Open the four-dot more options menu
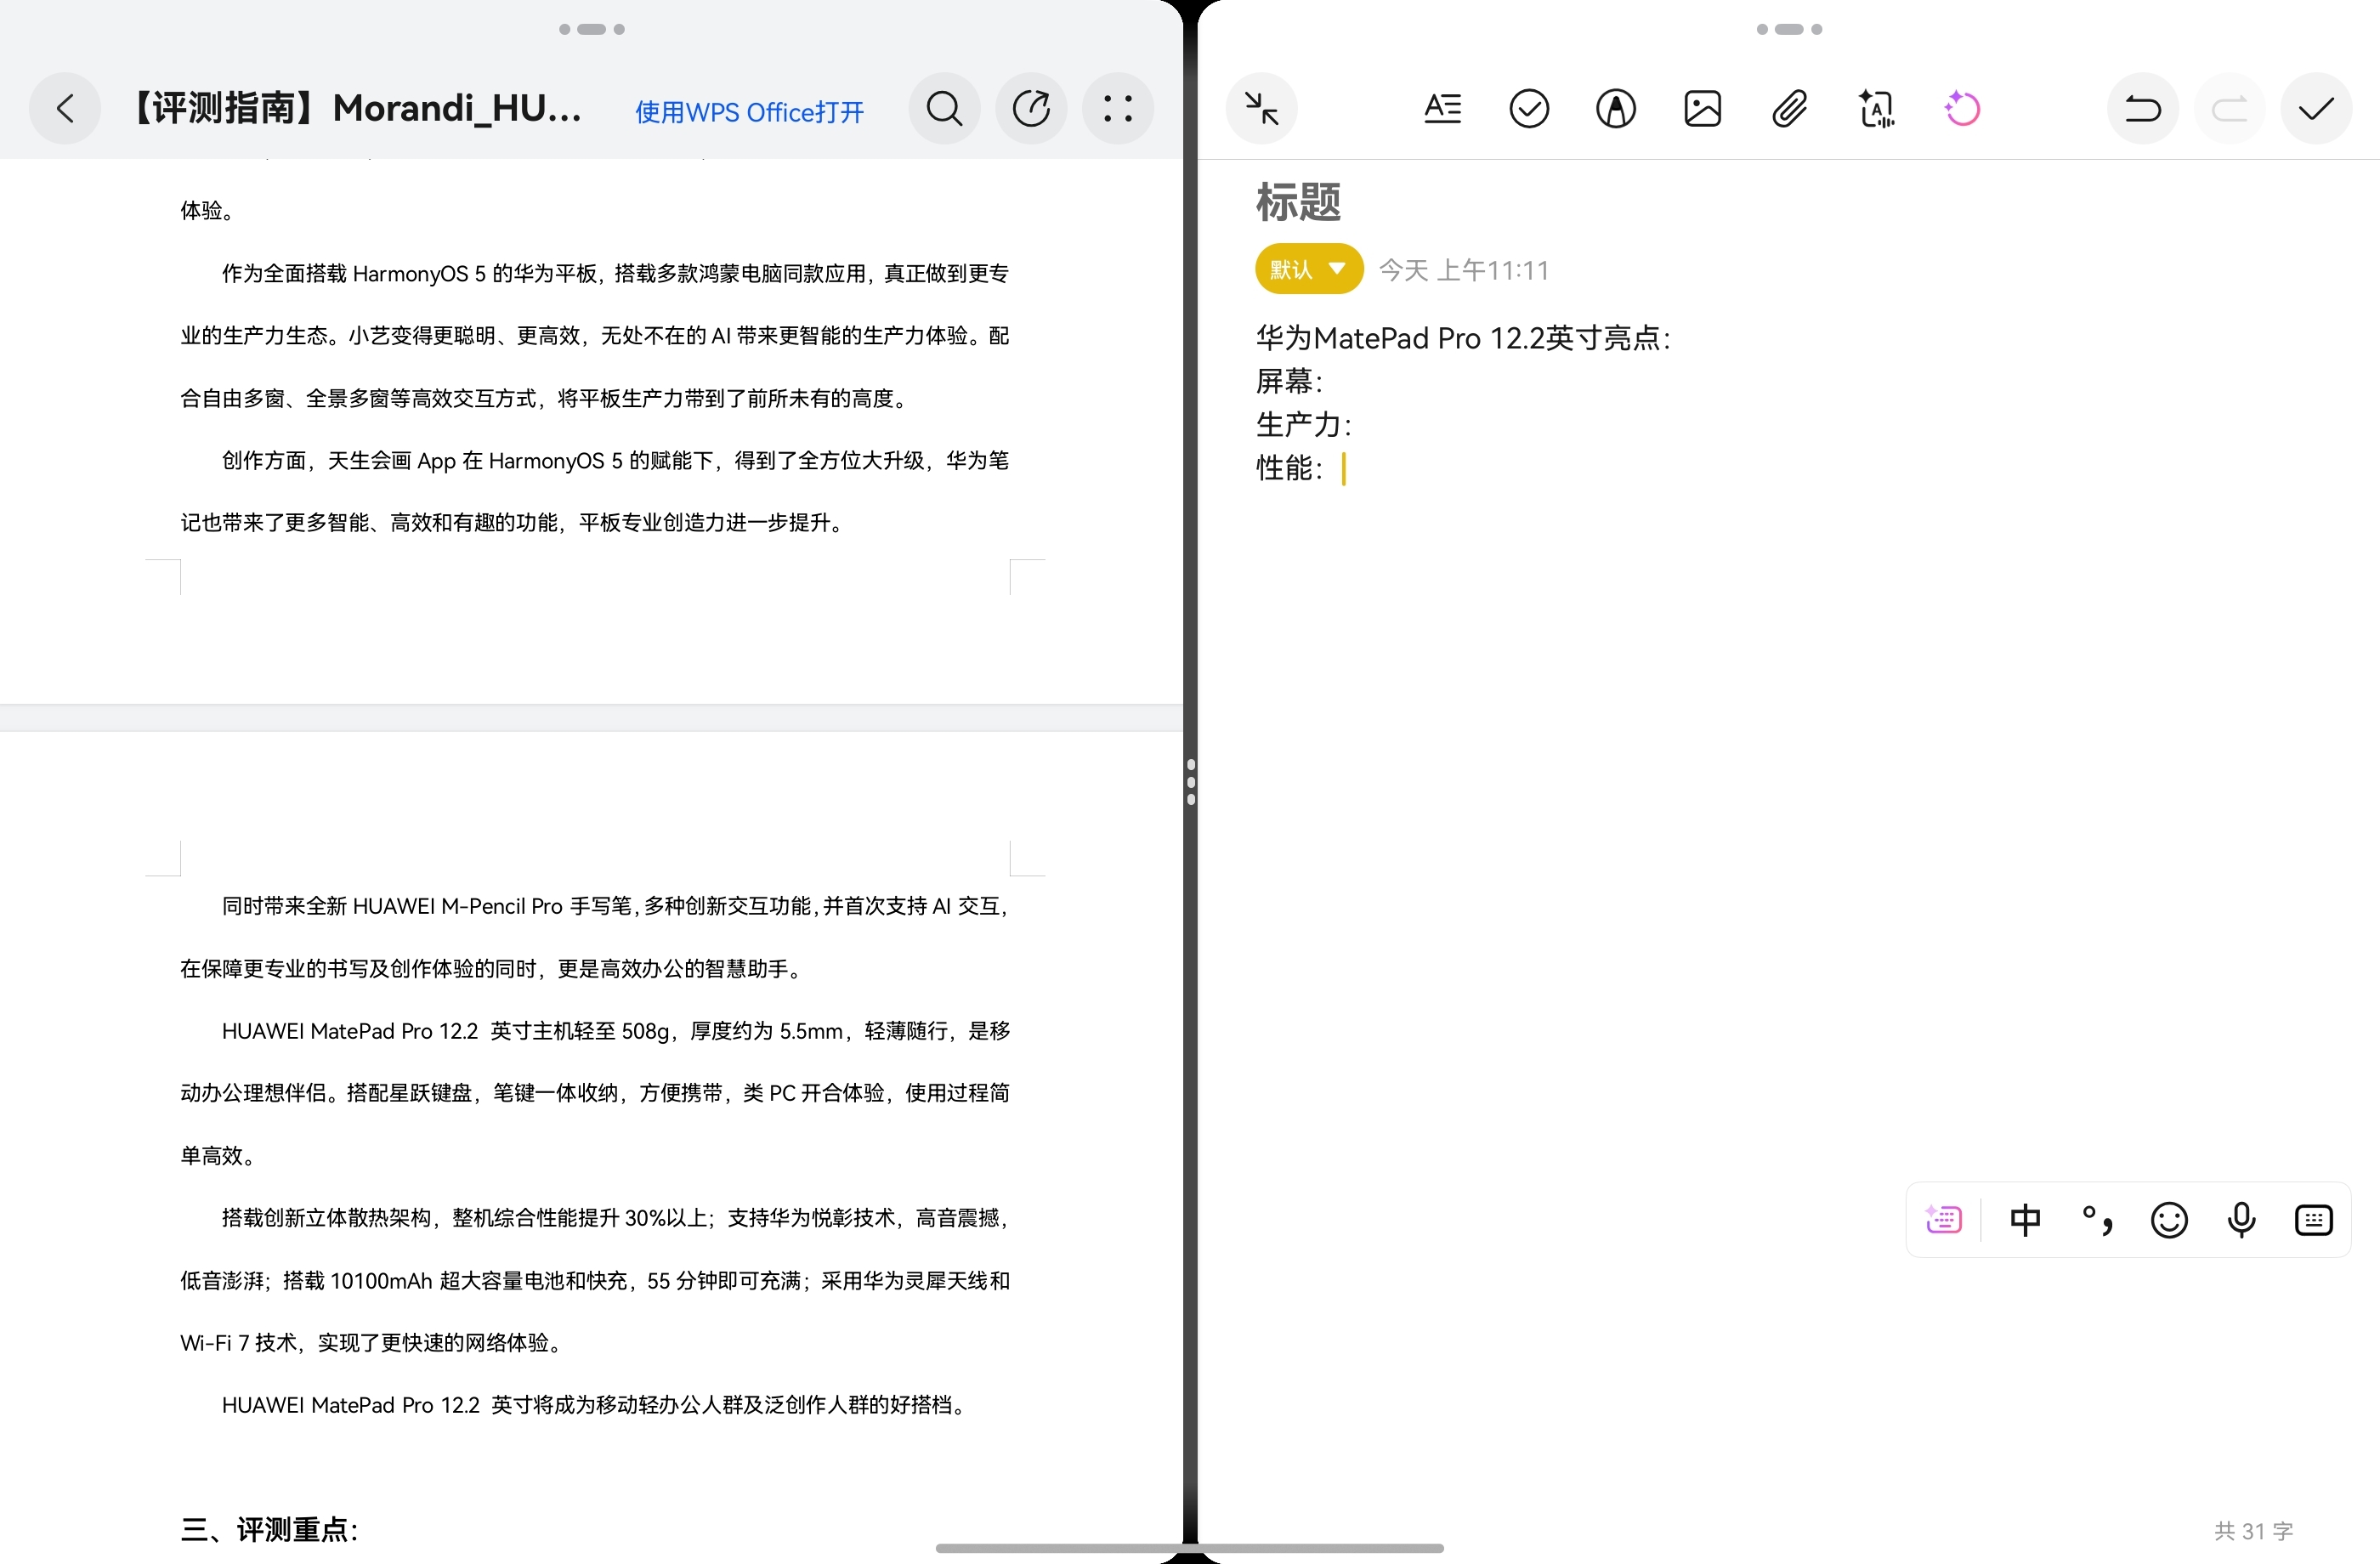The image size is (2380, 1564). coord(1118,108)
